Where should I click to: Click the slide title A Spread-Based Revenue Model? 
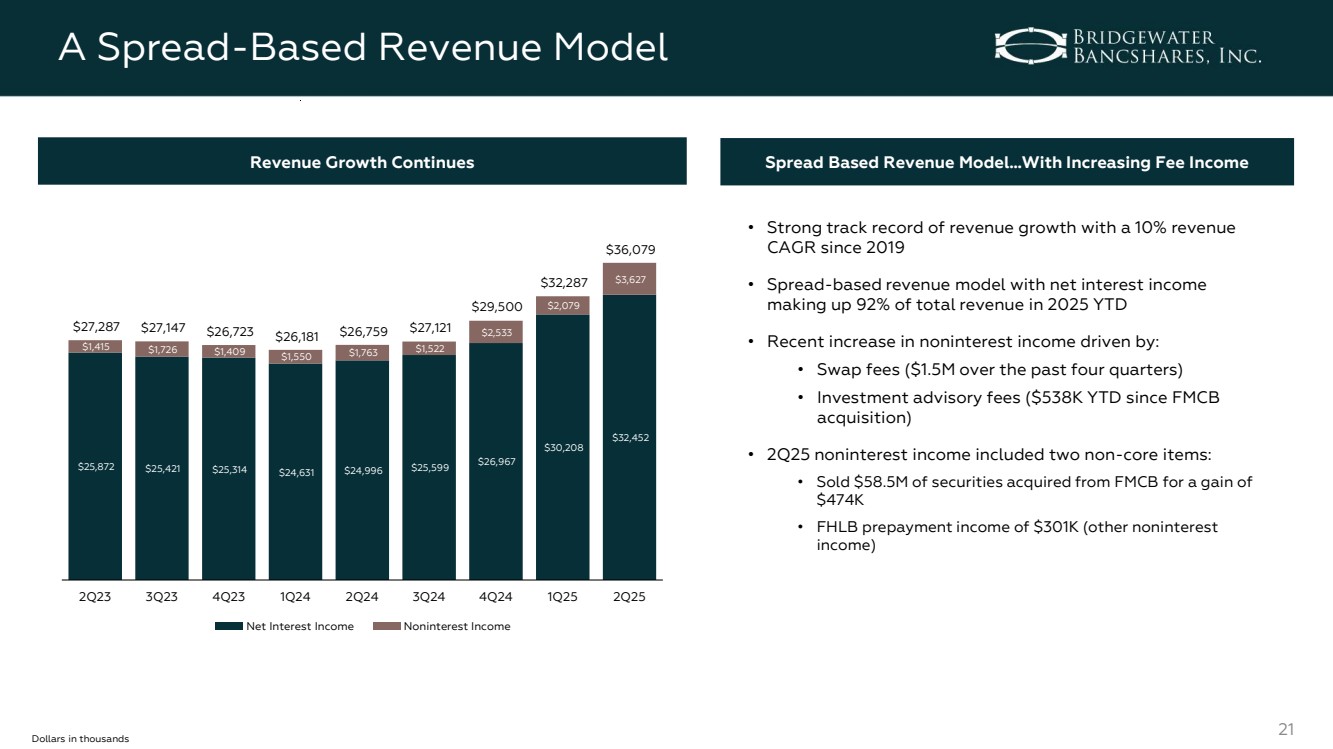362,47
